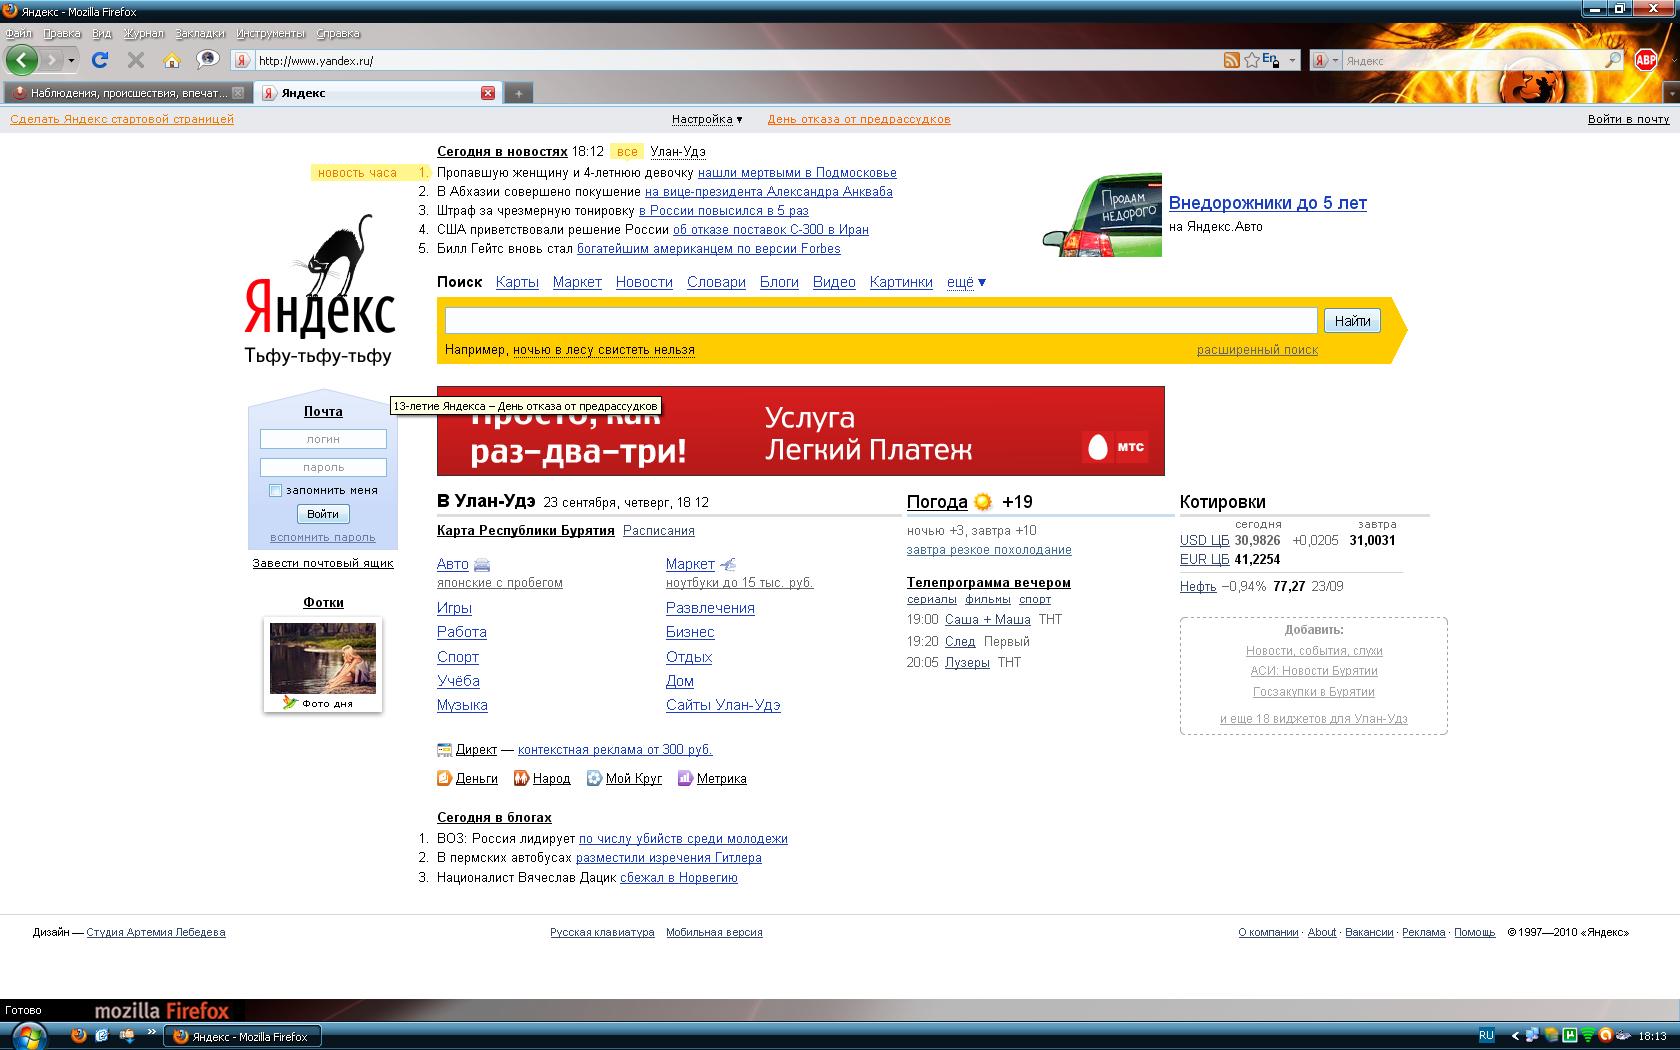Screen dimensions: 1680x1050
Task: Open the search engine selector dropdown
Action: pyautogui.click(x=1335, y=60)
